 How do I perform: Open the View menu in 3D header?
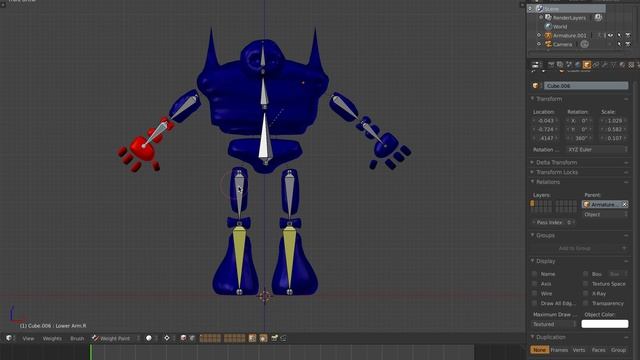coord(28,338)
